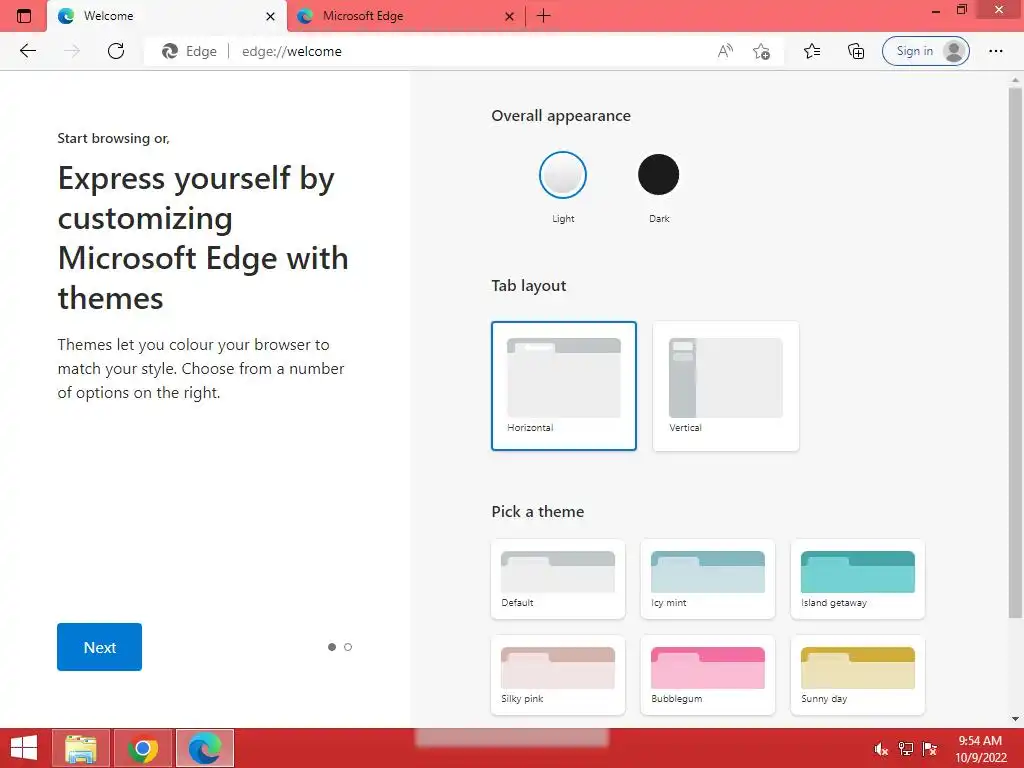Minimize the Edge window
The image size is (1024, 768).
click(935, 10)
